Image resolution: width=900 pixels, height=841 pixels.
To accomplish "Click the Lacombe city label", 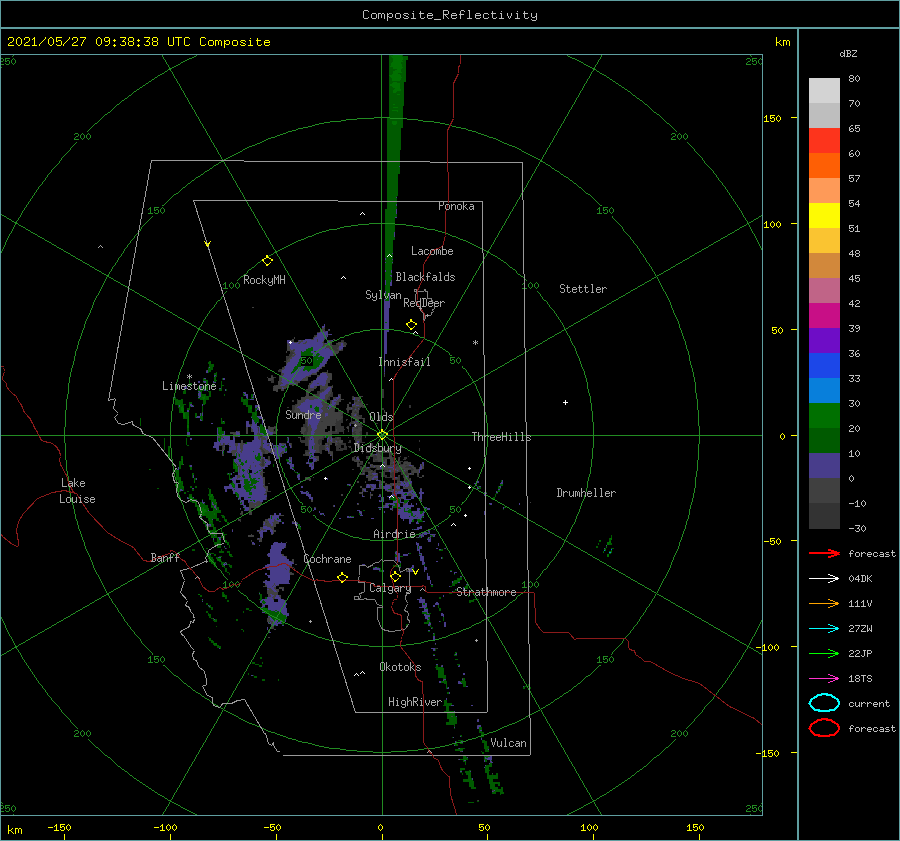I will point(432,251).
